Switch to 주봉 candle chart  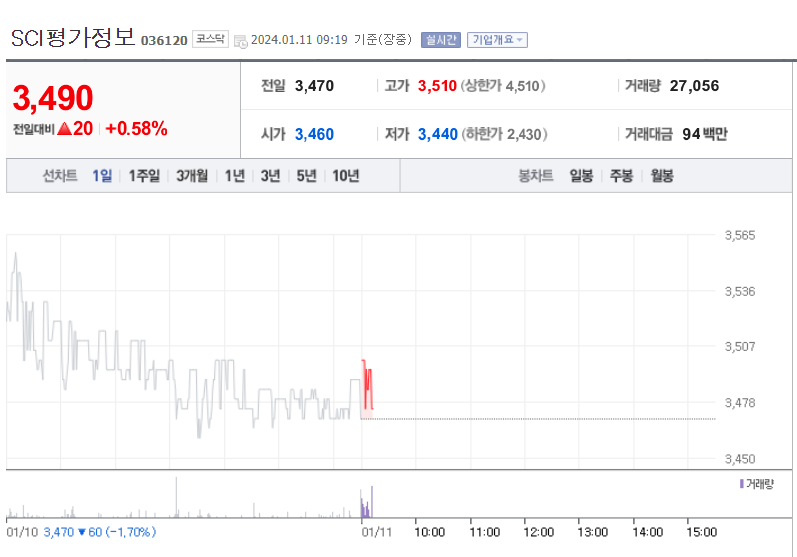pyautogui.click(x=621, y=176)
